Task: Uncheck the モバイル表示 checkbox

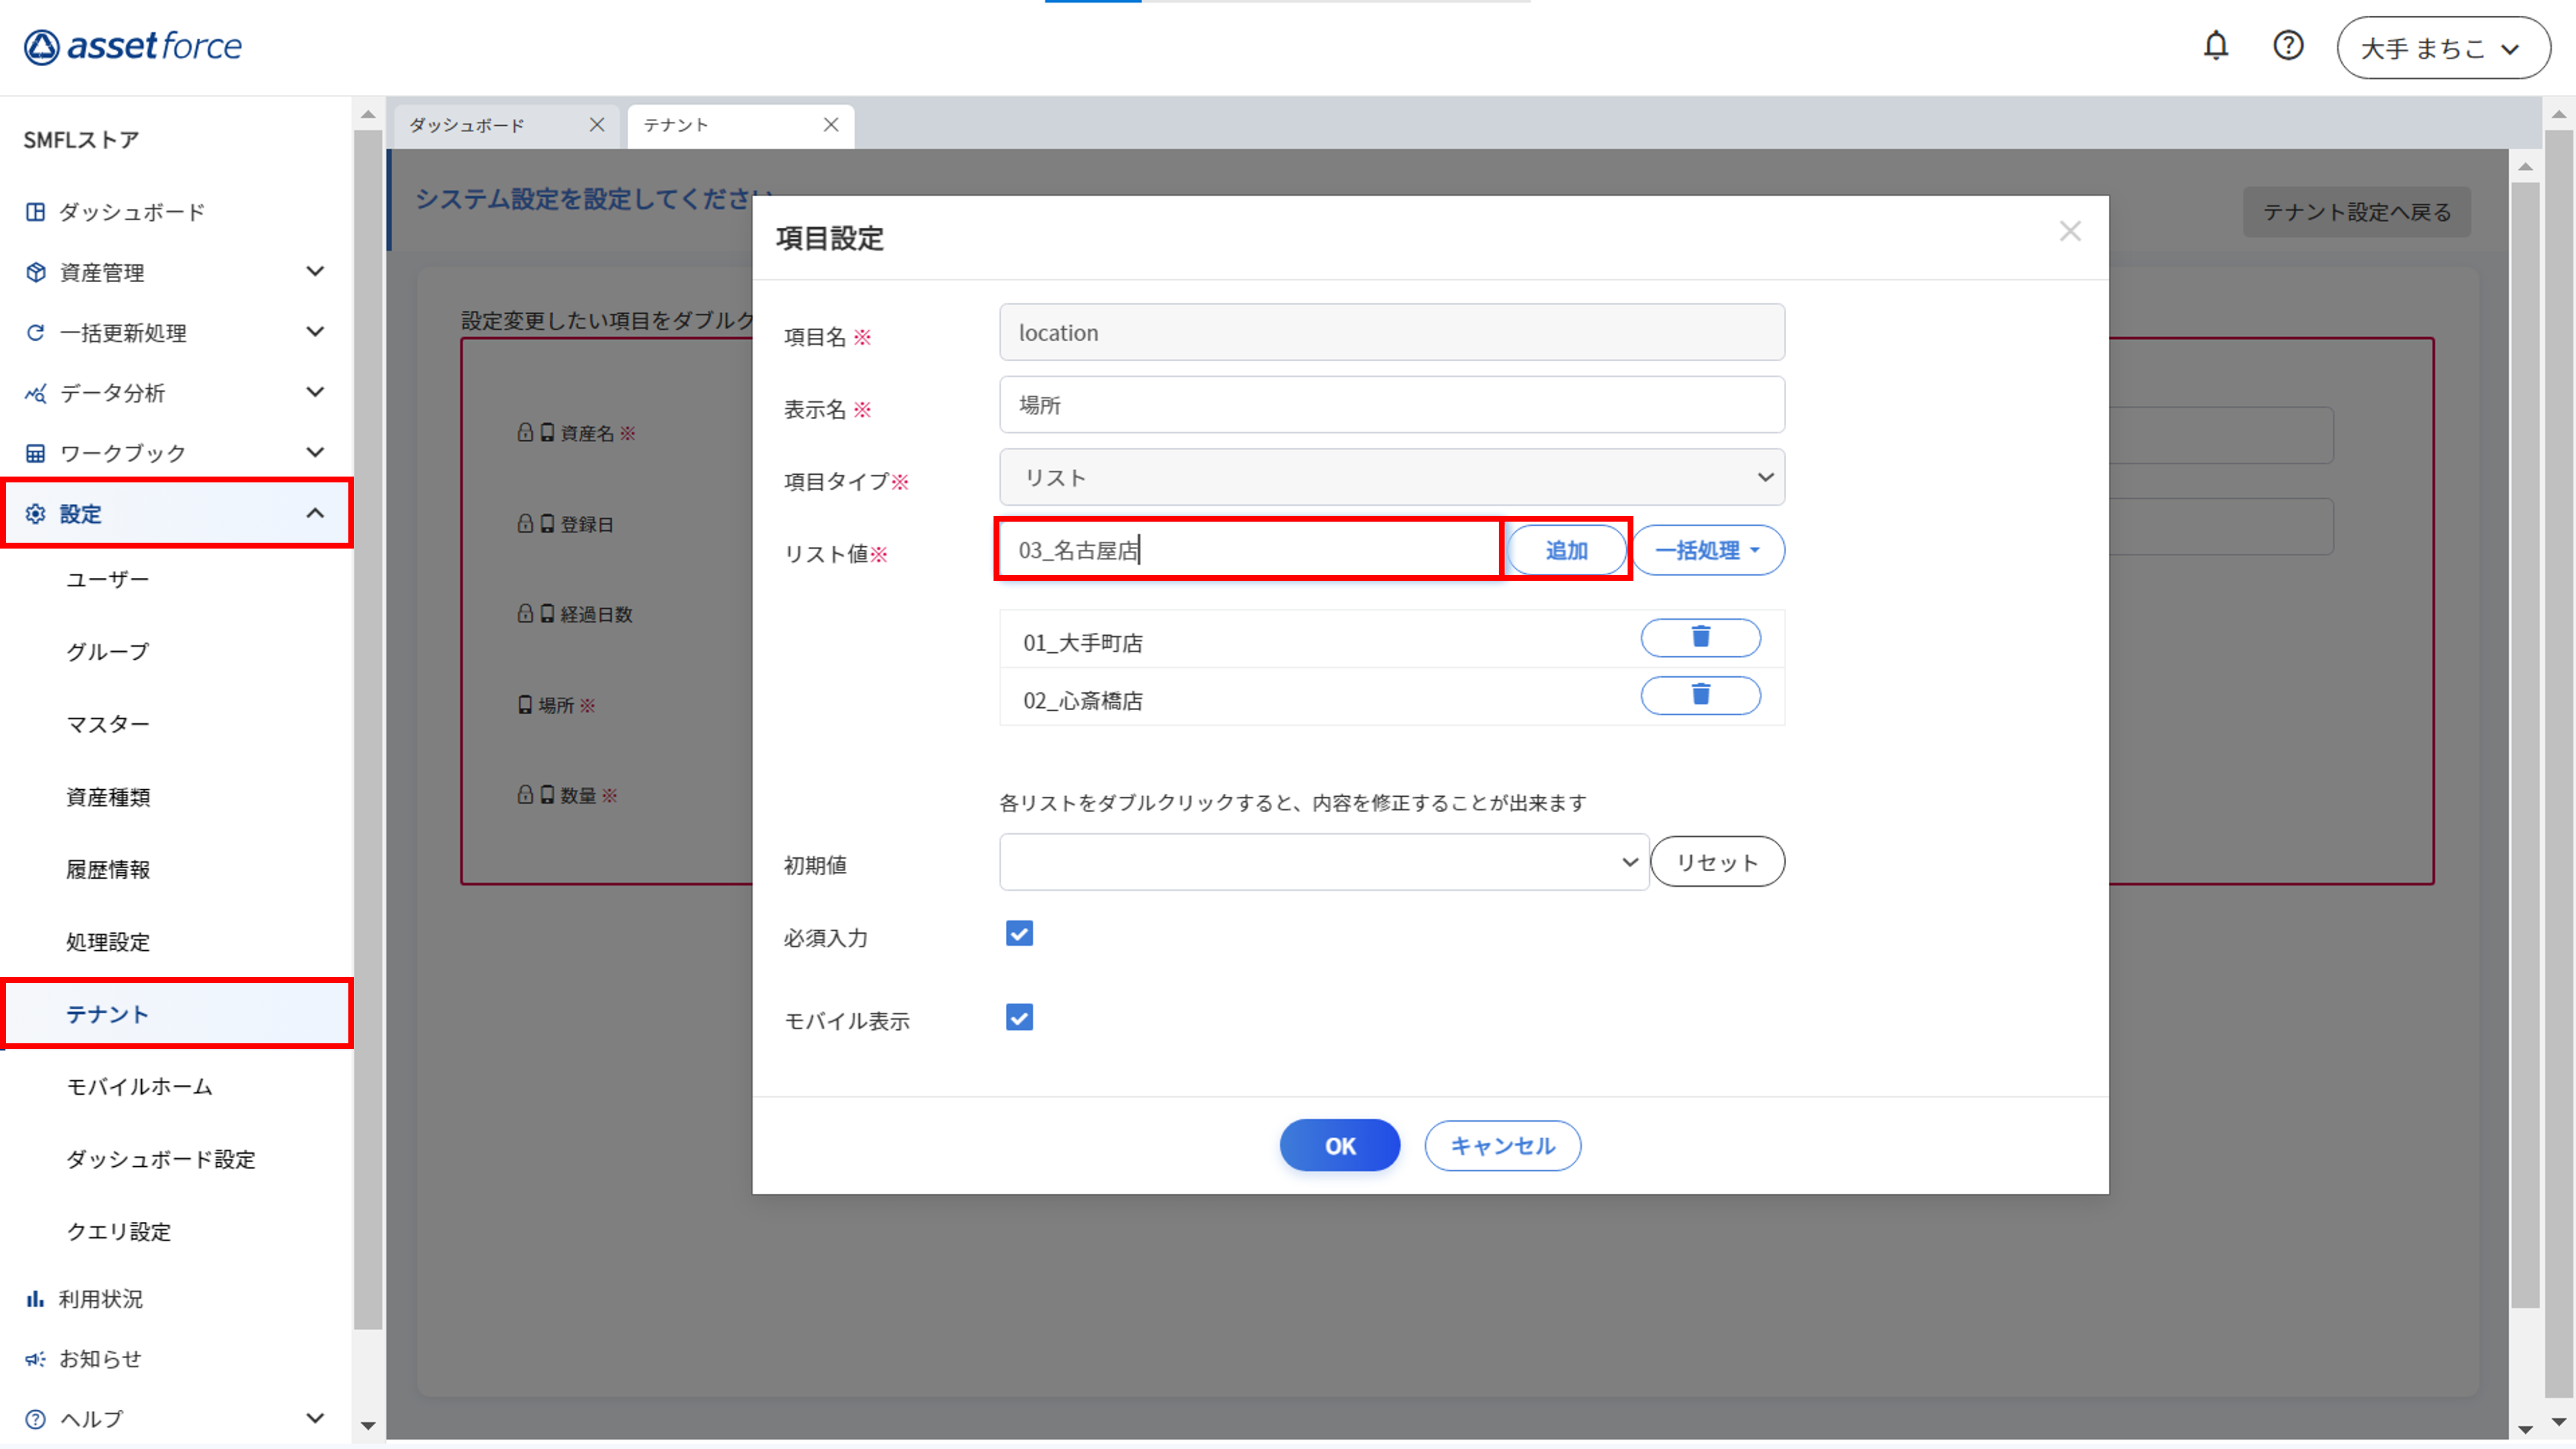Action: click(1019, 1018)
